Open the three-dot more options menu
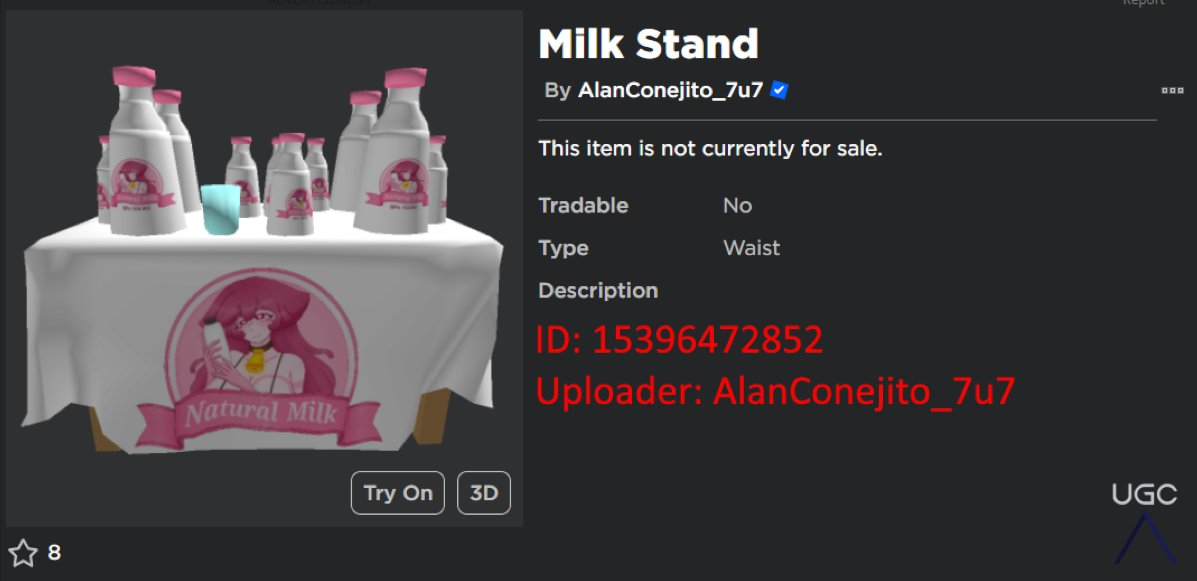Viewport: 1197px width, 581px height. pos(1172,90)
